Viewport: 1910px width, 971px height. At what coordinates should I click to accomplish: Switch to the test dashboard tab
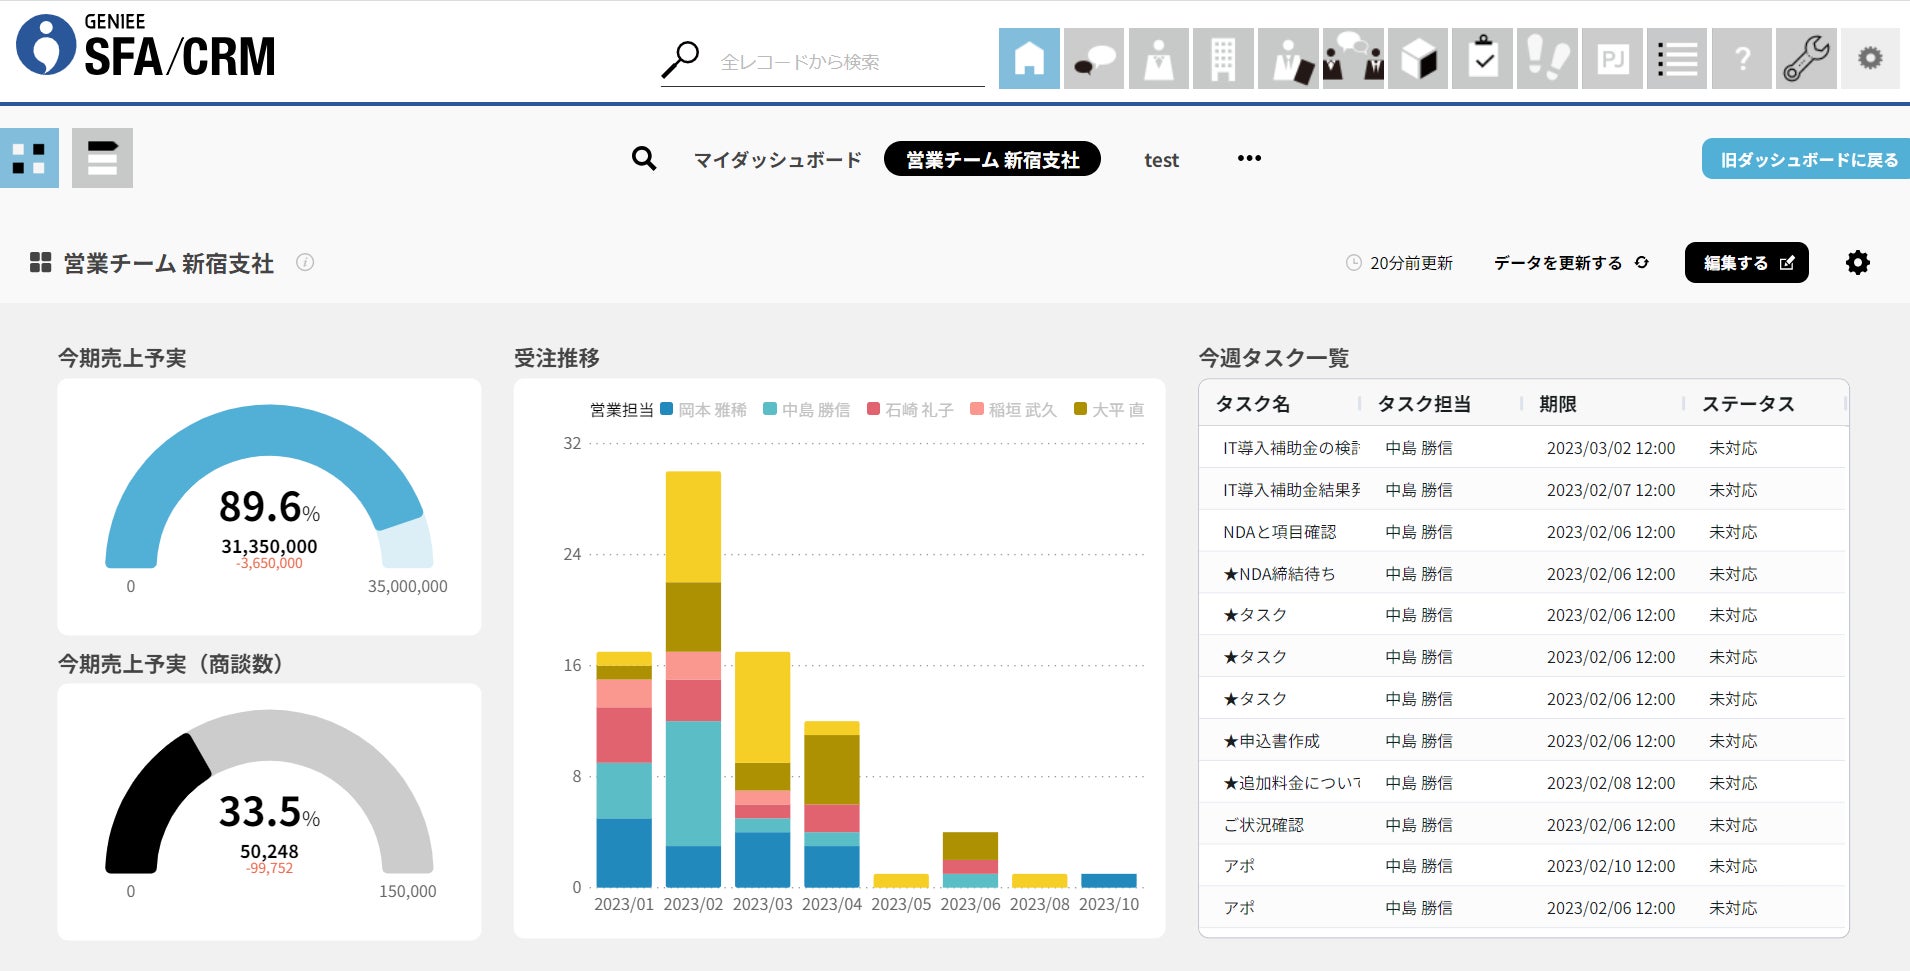1162,159
